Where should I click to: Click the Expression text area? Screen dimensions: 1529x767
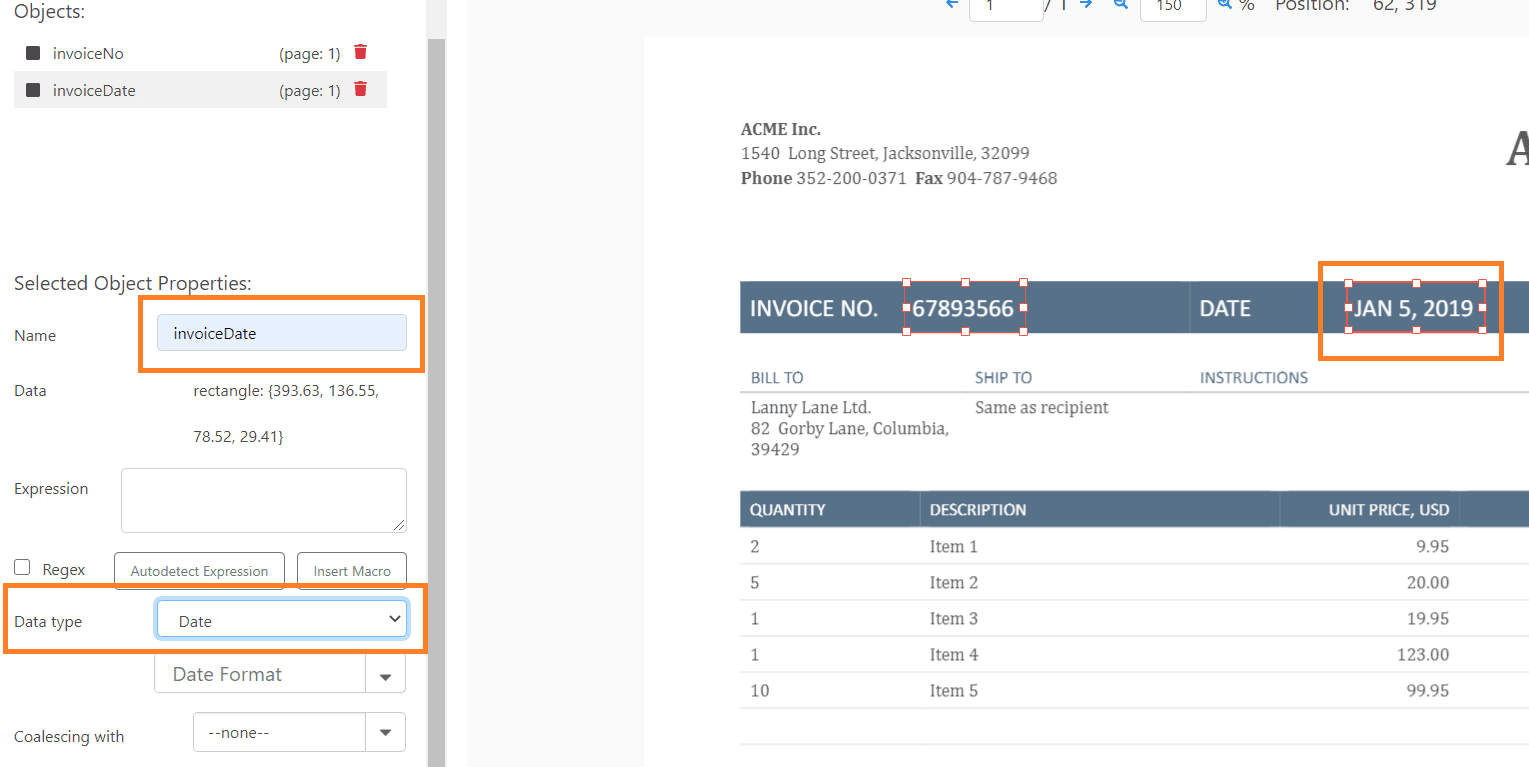(x=263, y=499)
